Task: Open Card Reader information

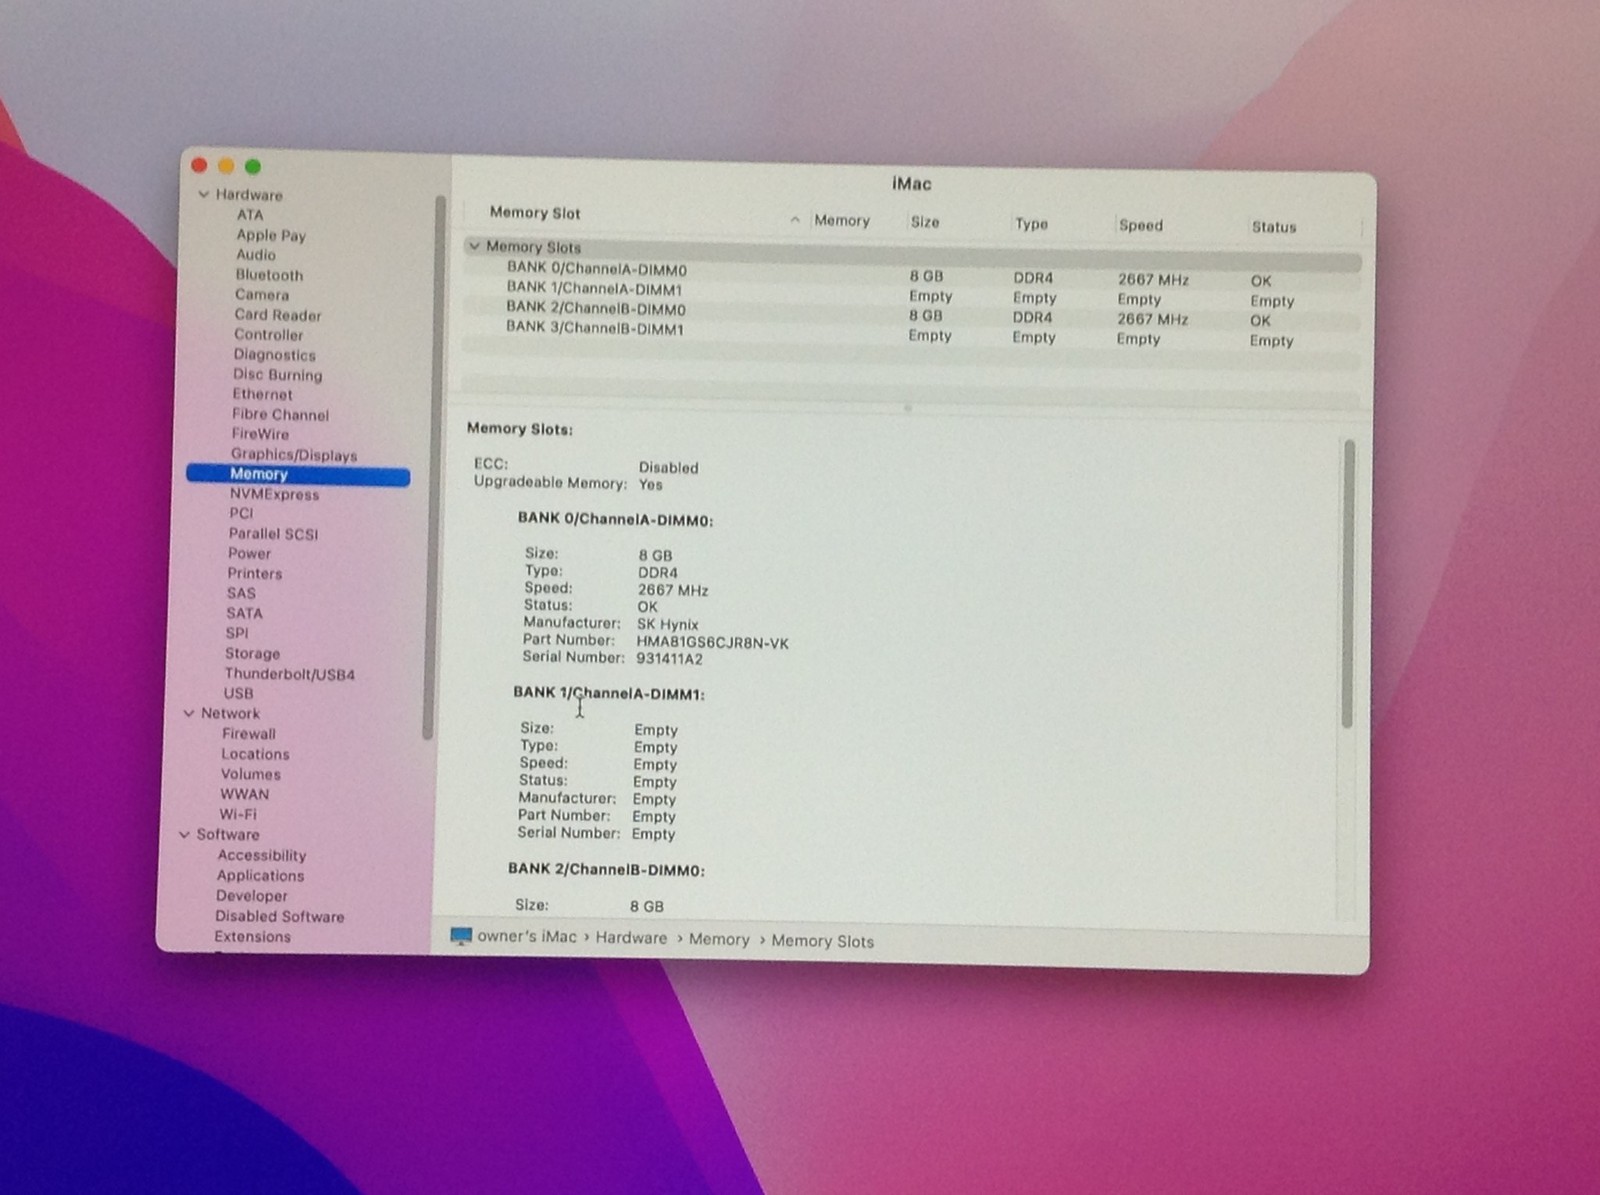Action: 278,315
